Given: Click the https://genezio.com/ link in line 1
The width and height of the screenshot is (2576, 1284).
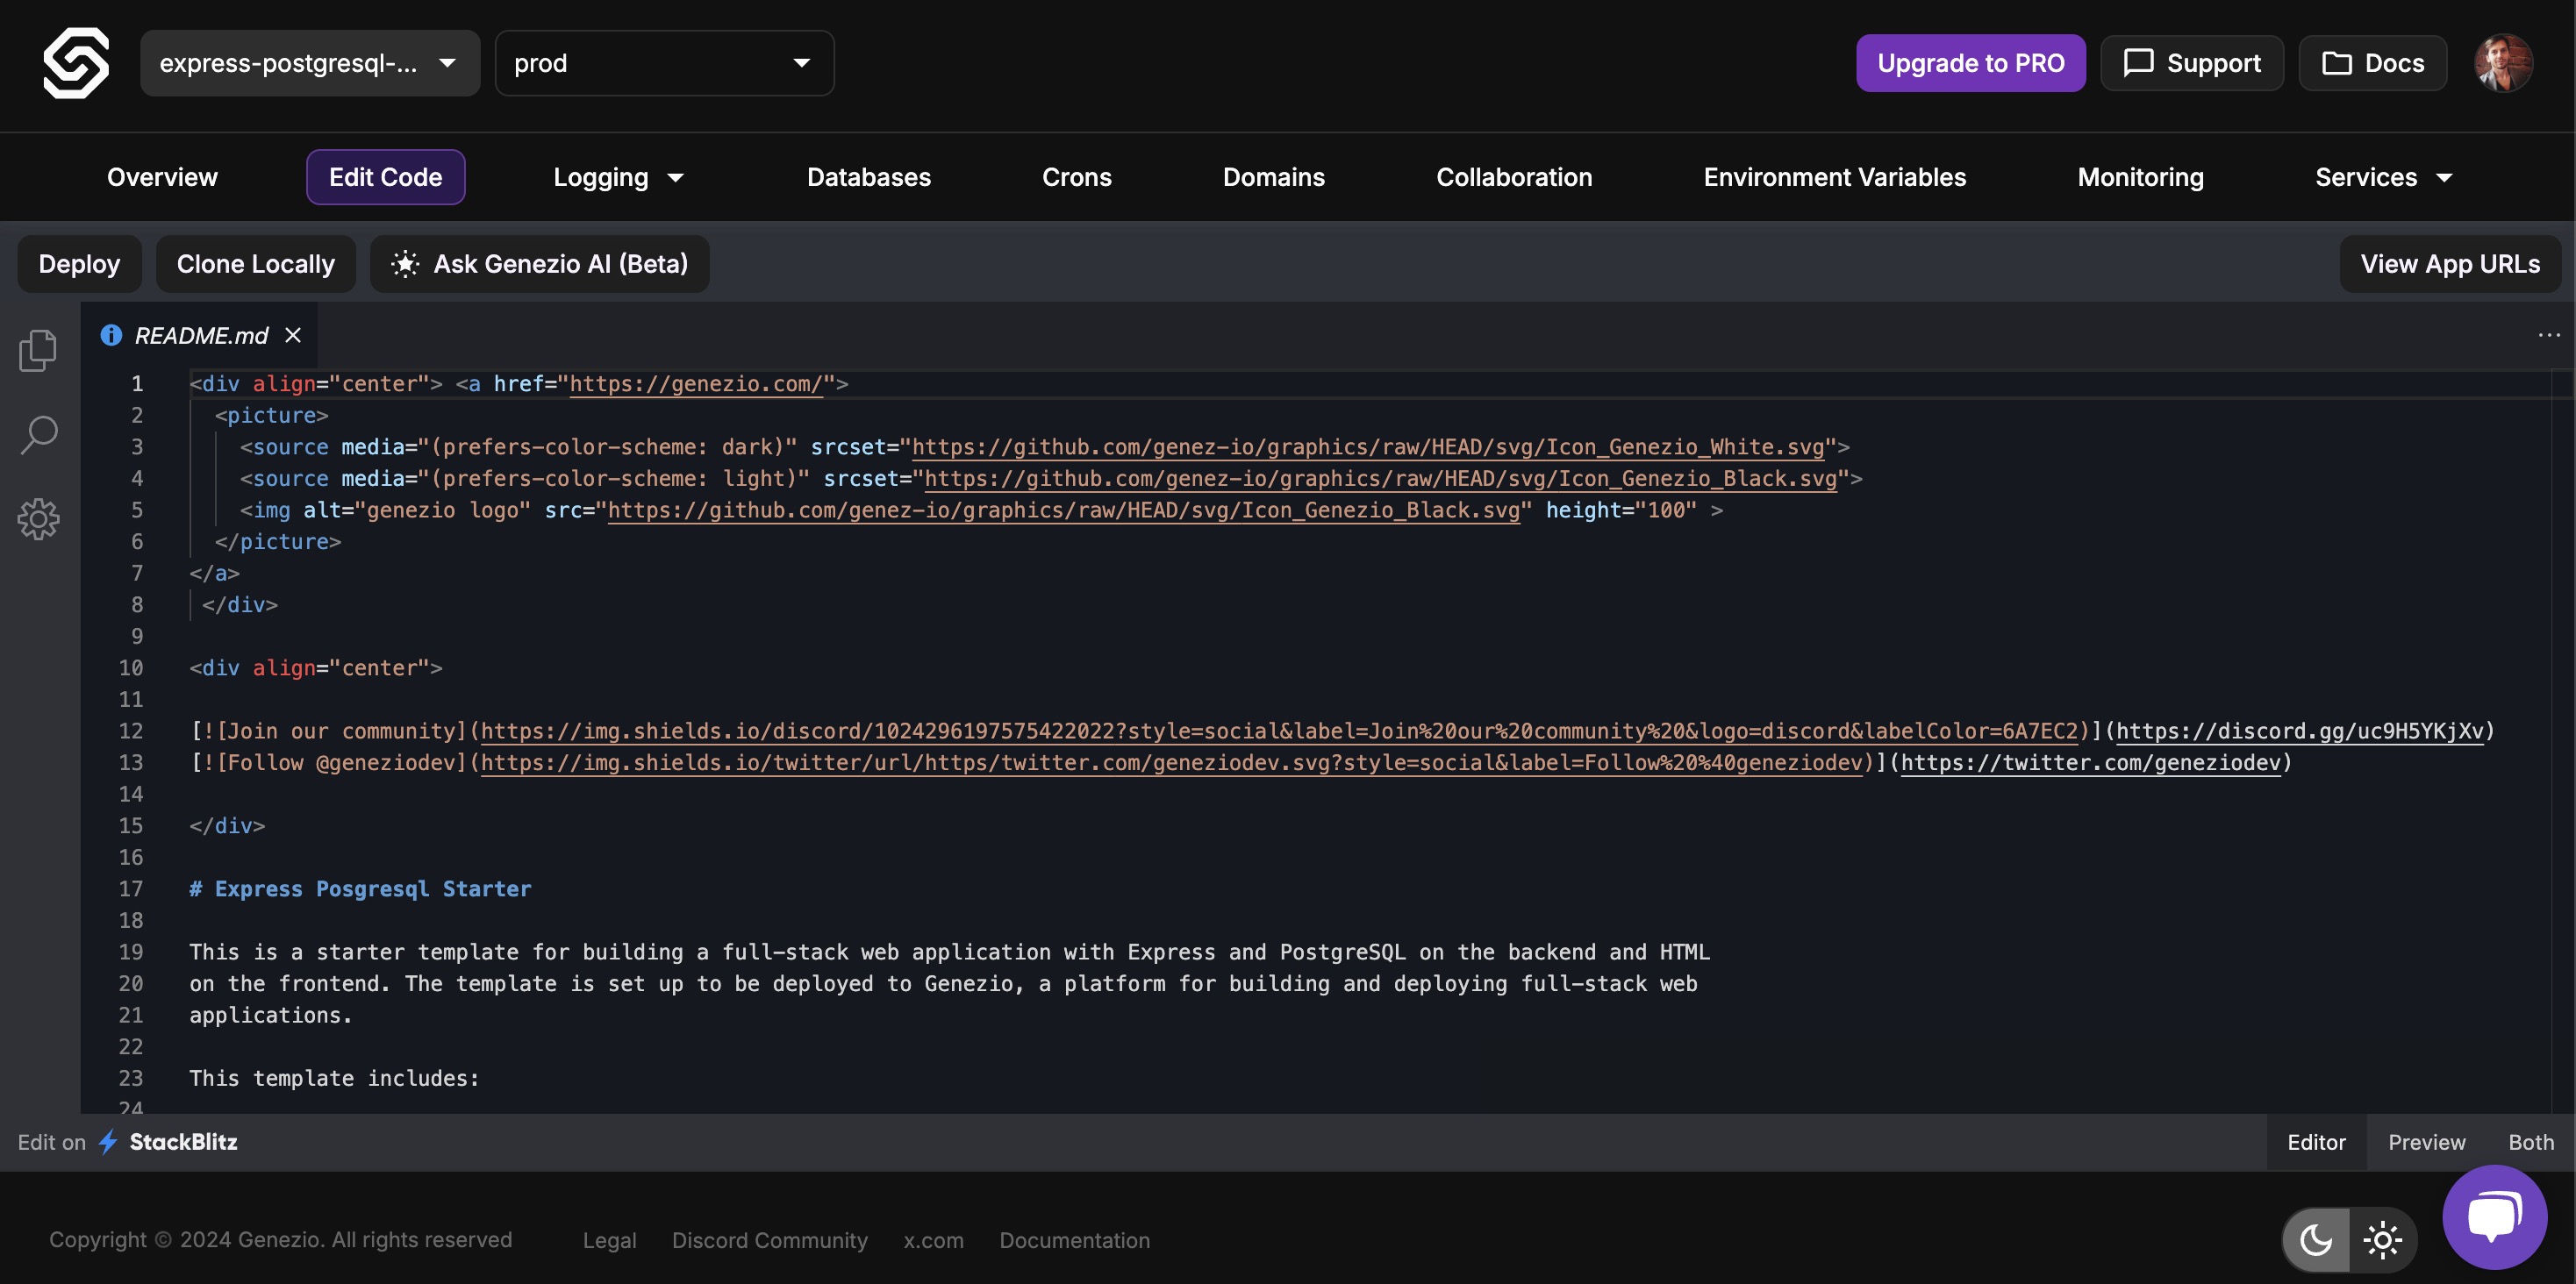Looking at the screenshot, I should 696,384.
